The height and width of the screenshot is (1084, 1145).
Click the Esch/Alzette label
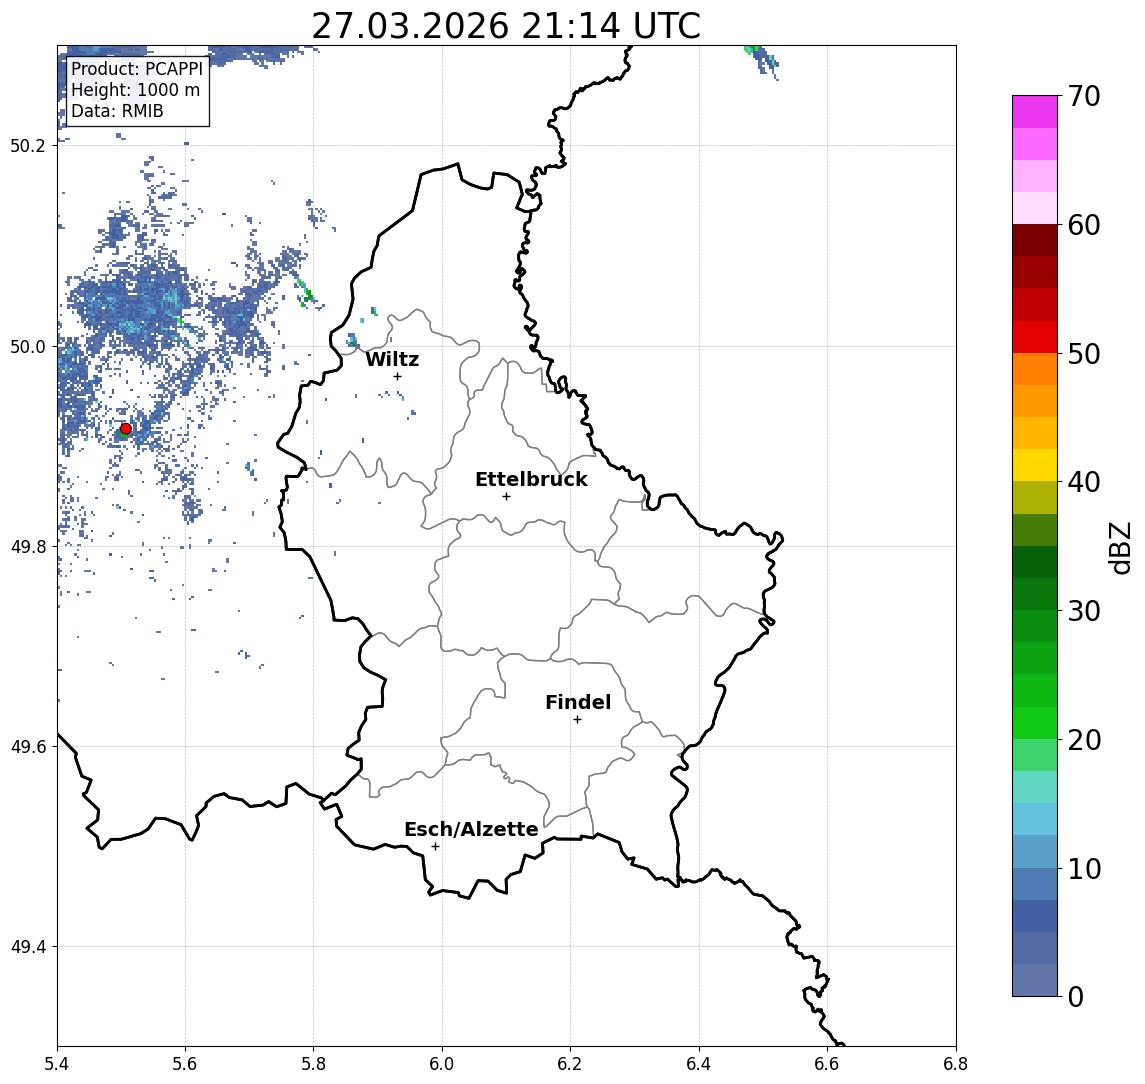[471, 830]
